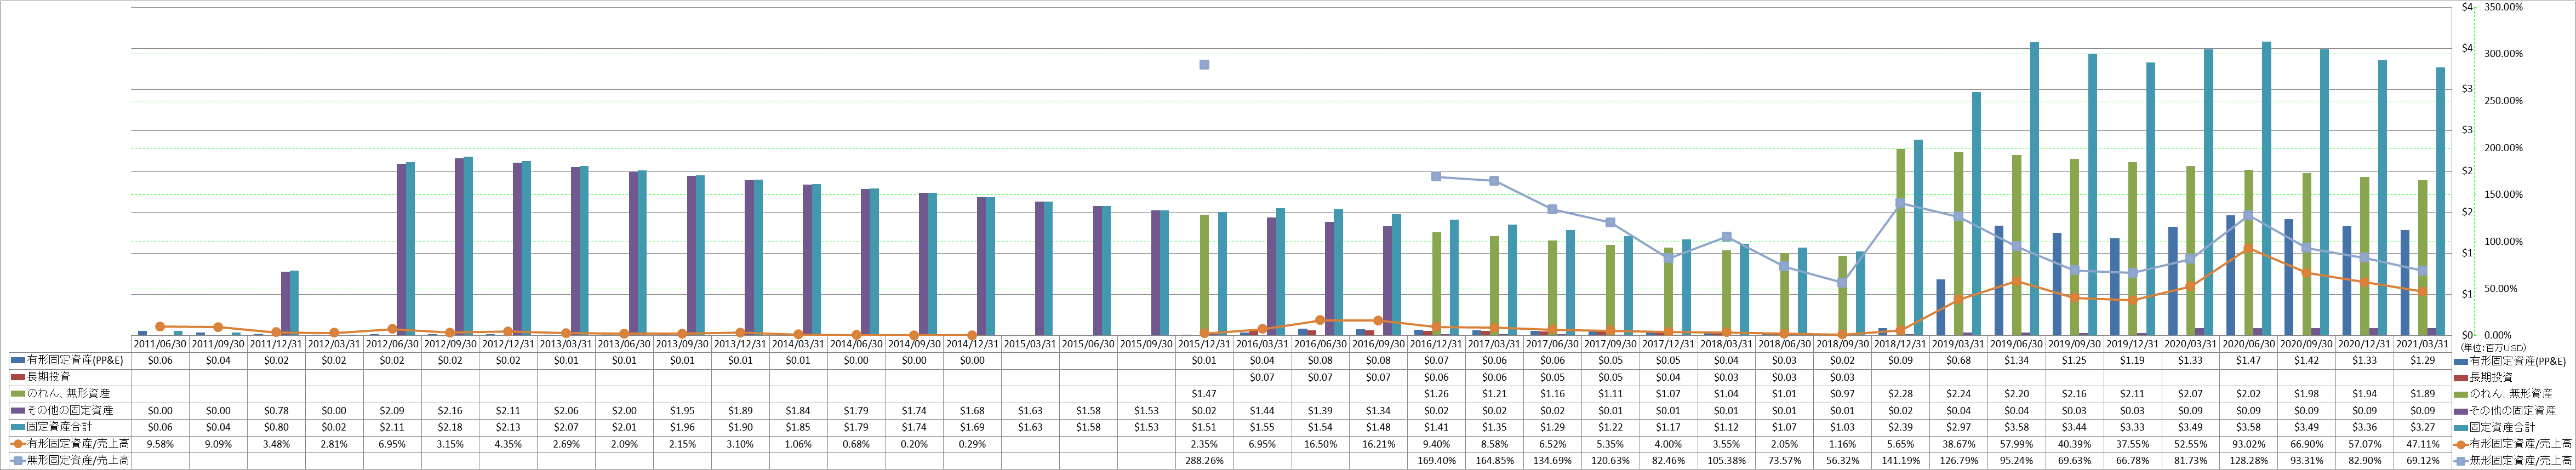The width and height of the screenshot is (2576, 470).
Task: Select the 56.32% cell under 2018/09/30
Action: click(1842, 462)
